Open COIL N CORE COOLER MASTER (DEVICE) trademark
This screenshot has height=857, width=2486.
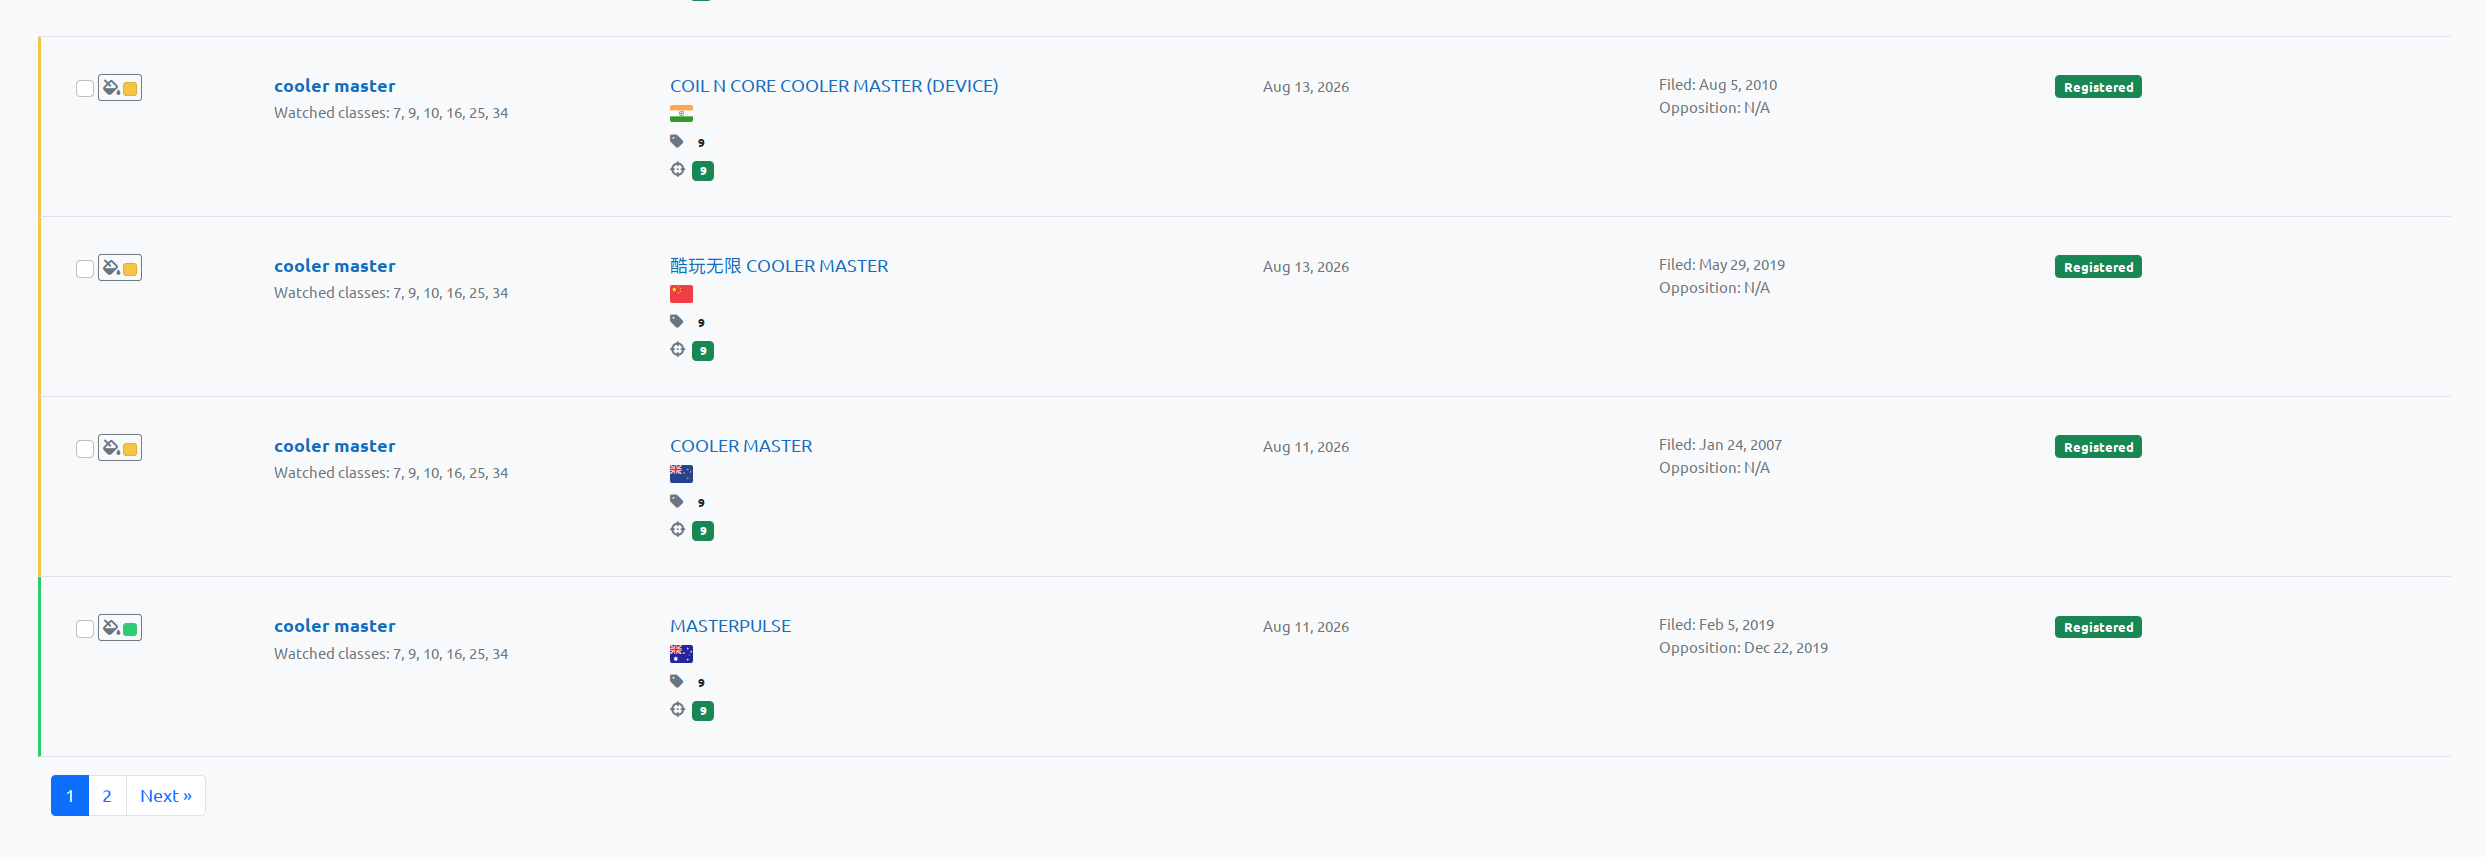click(x=834, y=86)
